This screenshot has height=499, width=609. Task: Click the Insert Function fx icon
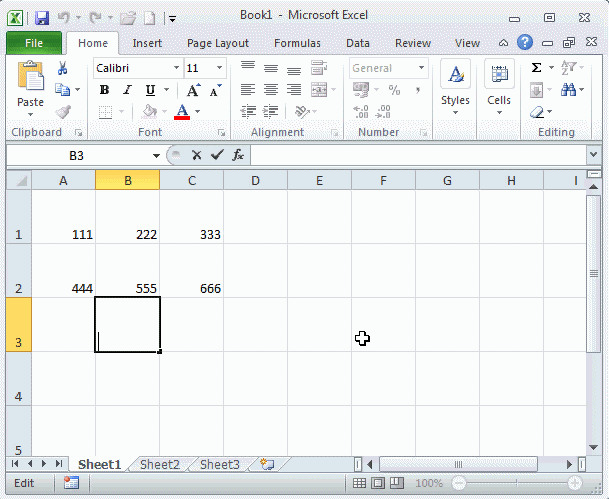[x=238, y=155]
